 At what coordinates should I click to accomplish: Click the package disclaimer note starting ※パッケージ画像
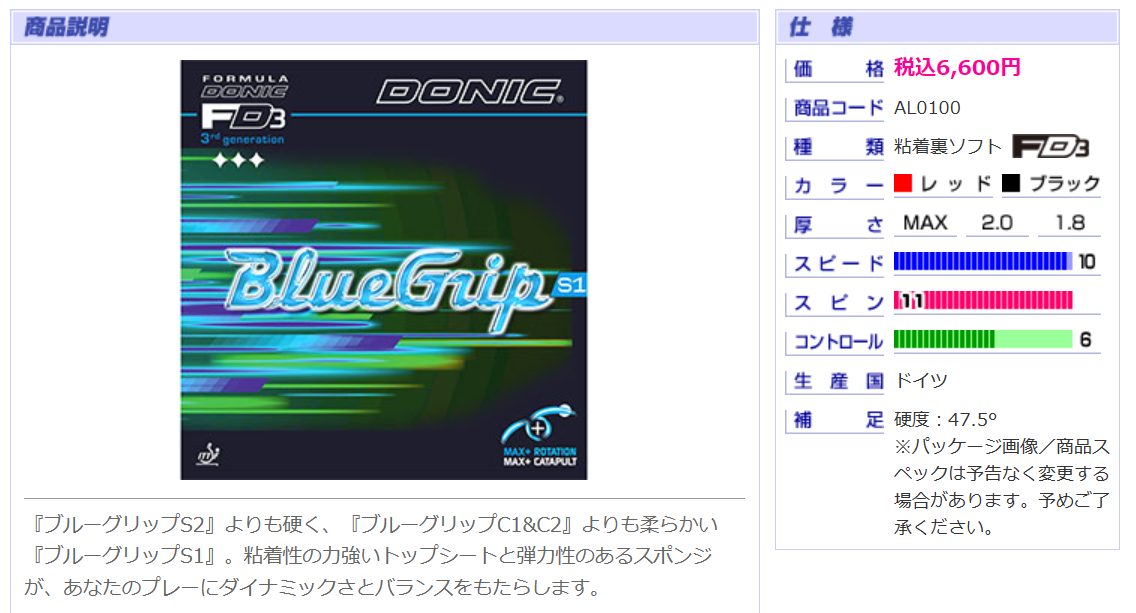[x=1001, y=486]
